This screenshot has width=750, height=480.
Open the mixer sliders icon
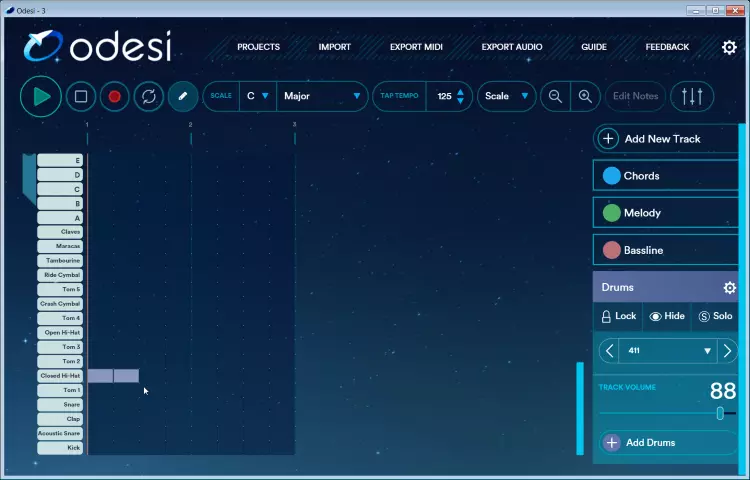692,96
